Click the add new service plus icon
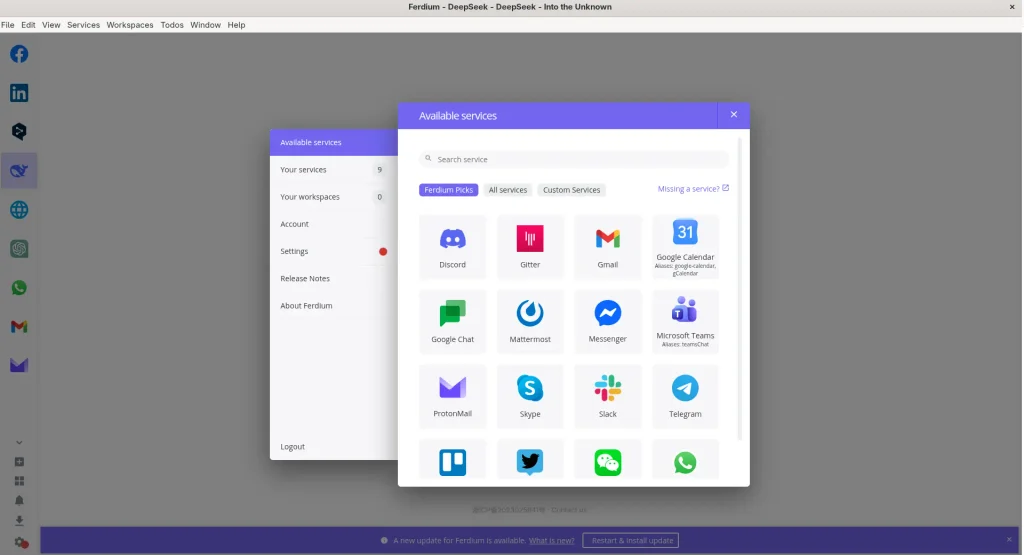The height and width of the screenshot is (555, 1024). 19,462
